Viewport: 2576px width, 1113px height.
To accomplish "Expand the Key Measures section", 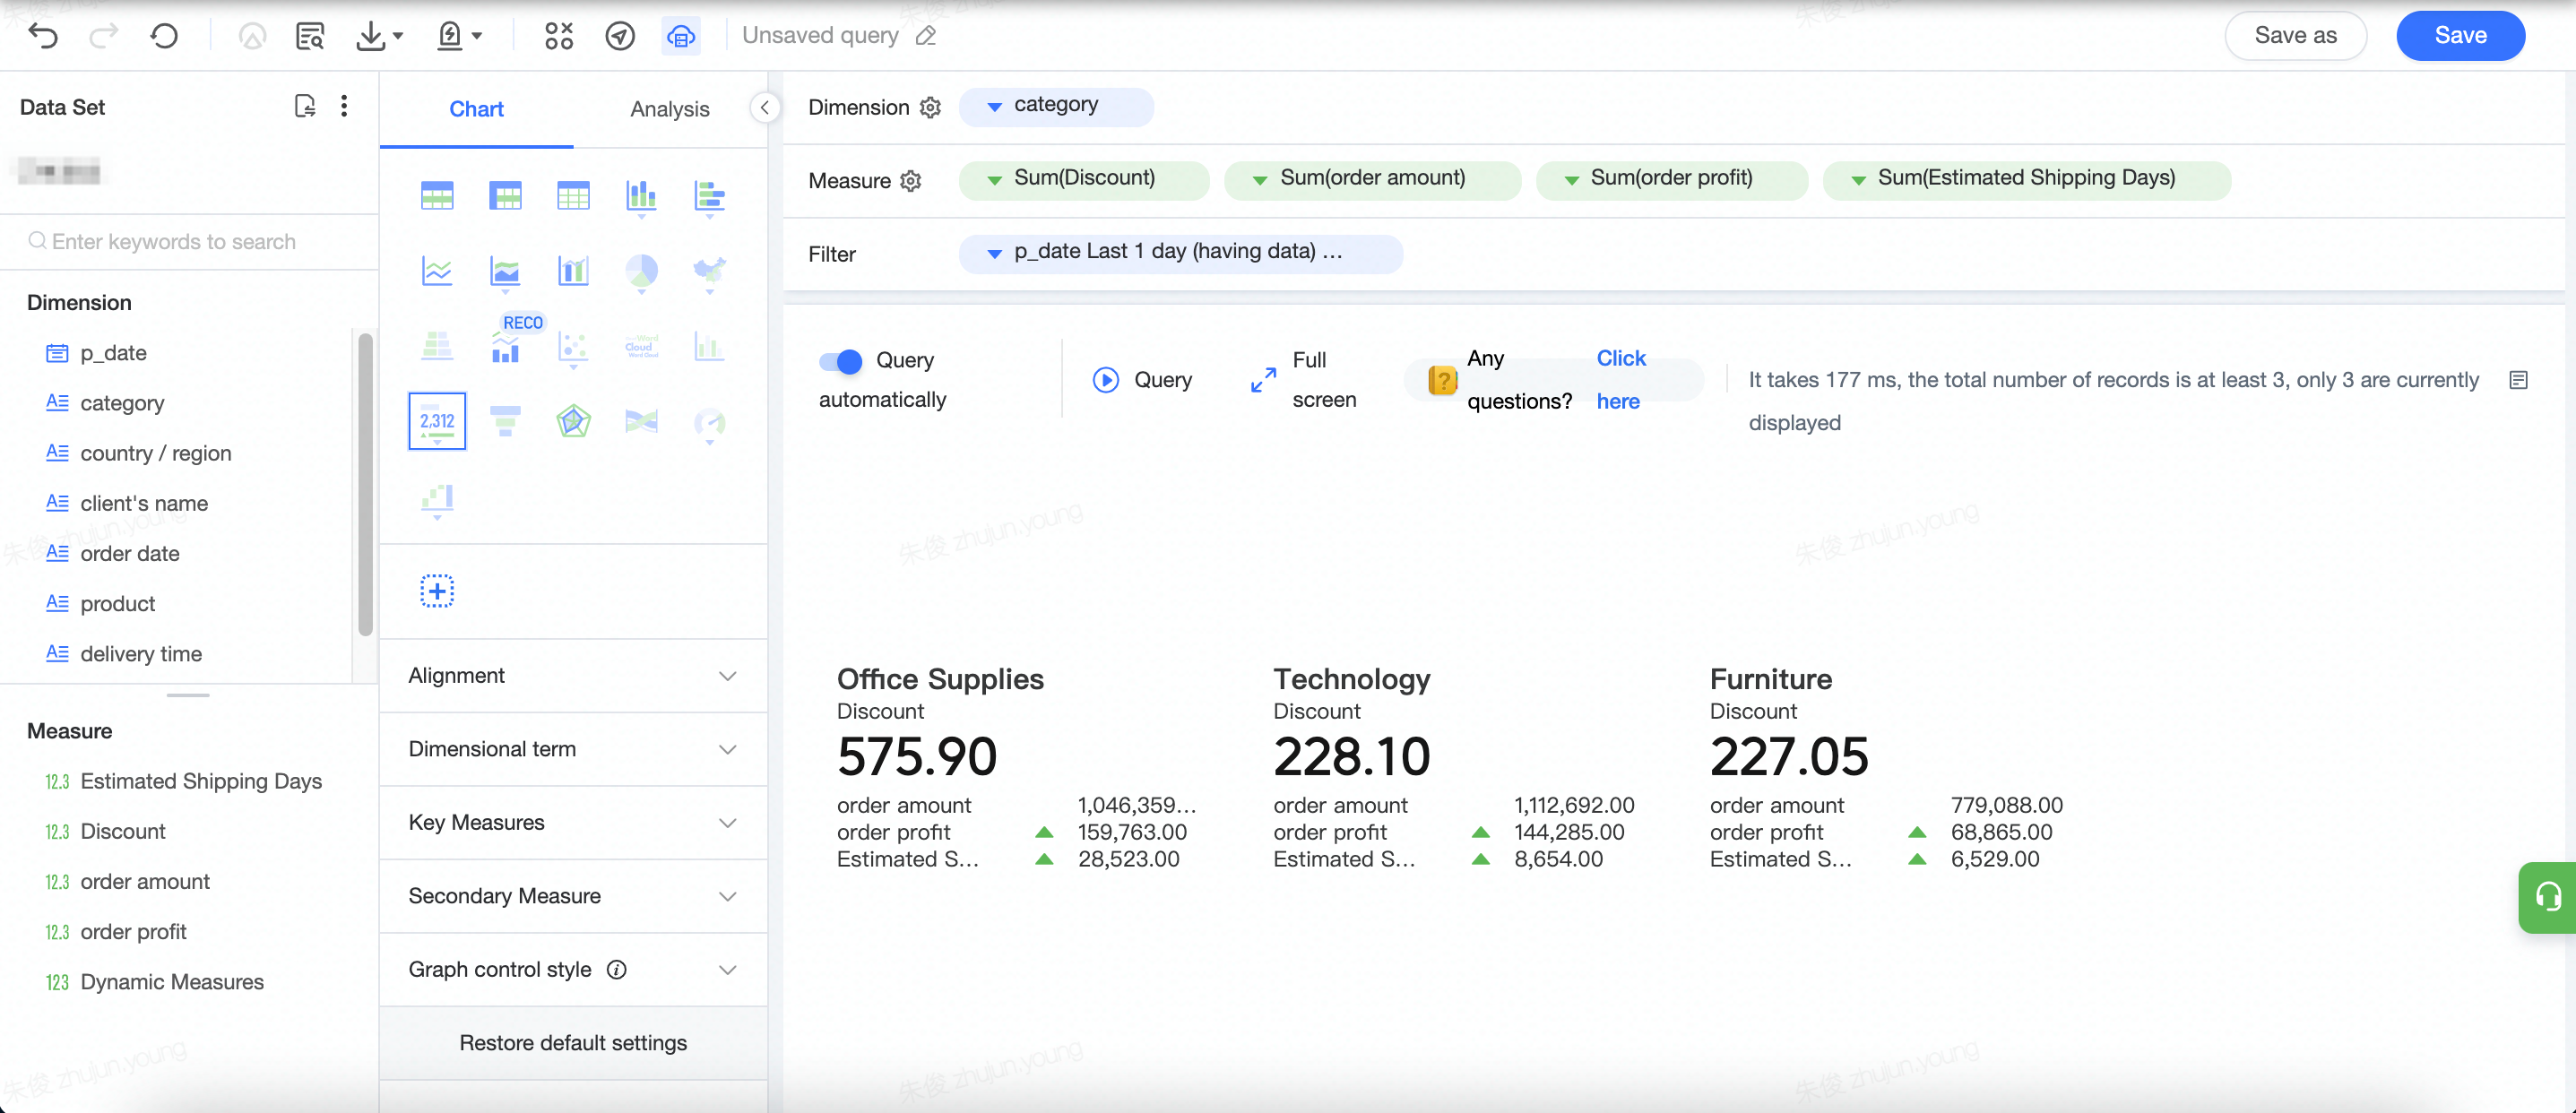I will click(x=573, y=823).
